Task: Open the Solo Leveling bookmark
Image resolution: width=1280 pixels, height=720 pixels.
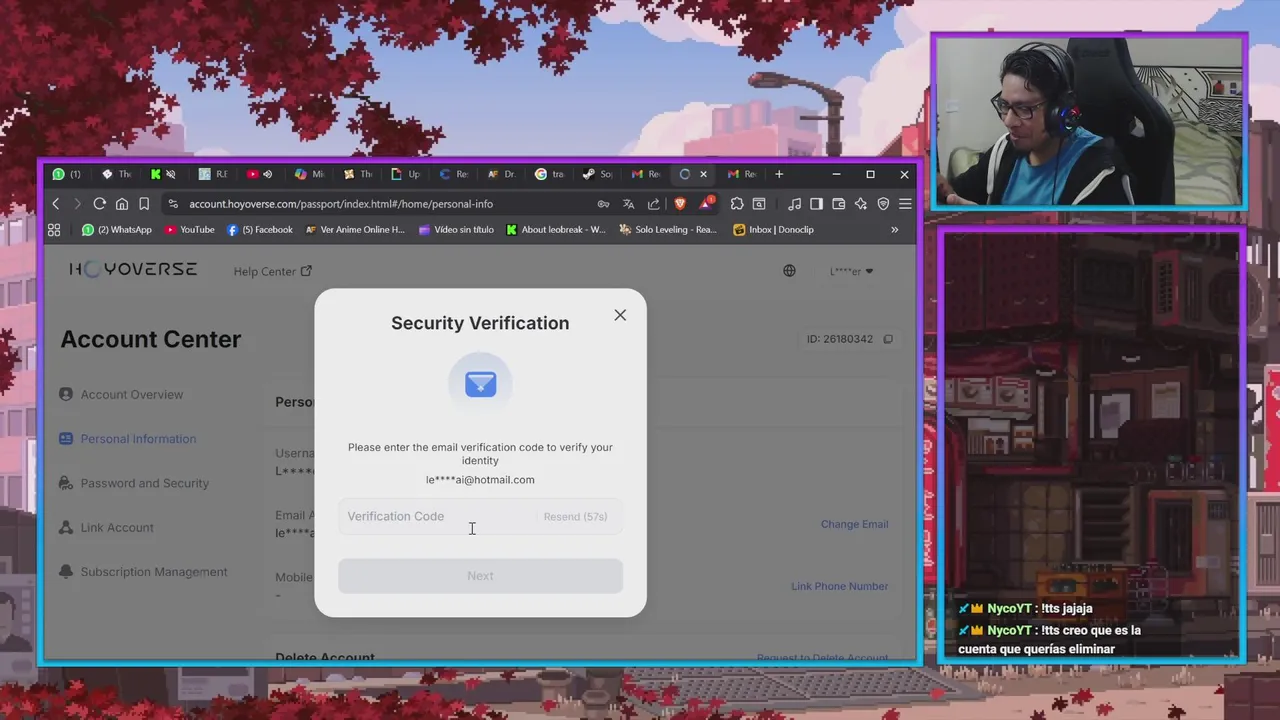Action: (x=668, y=230)
